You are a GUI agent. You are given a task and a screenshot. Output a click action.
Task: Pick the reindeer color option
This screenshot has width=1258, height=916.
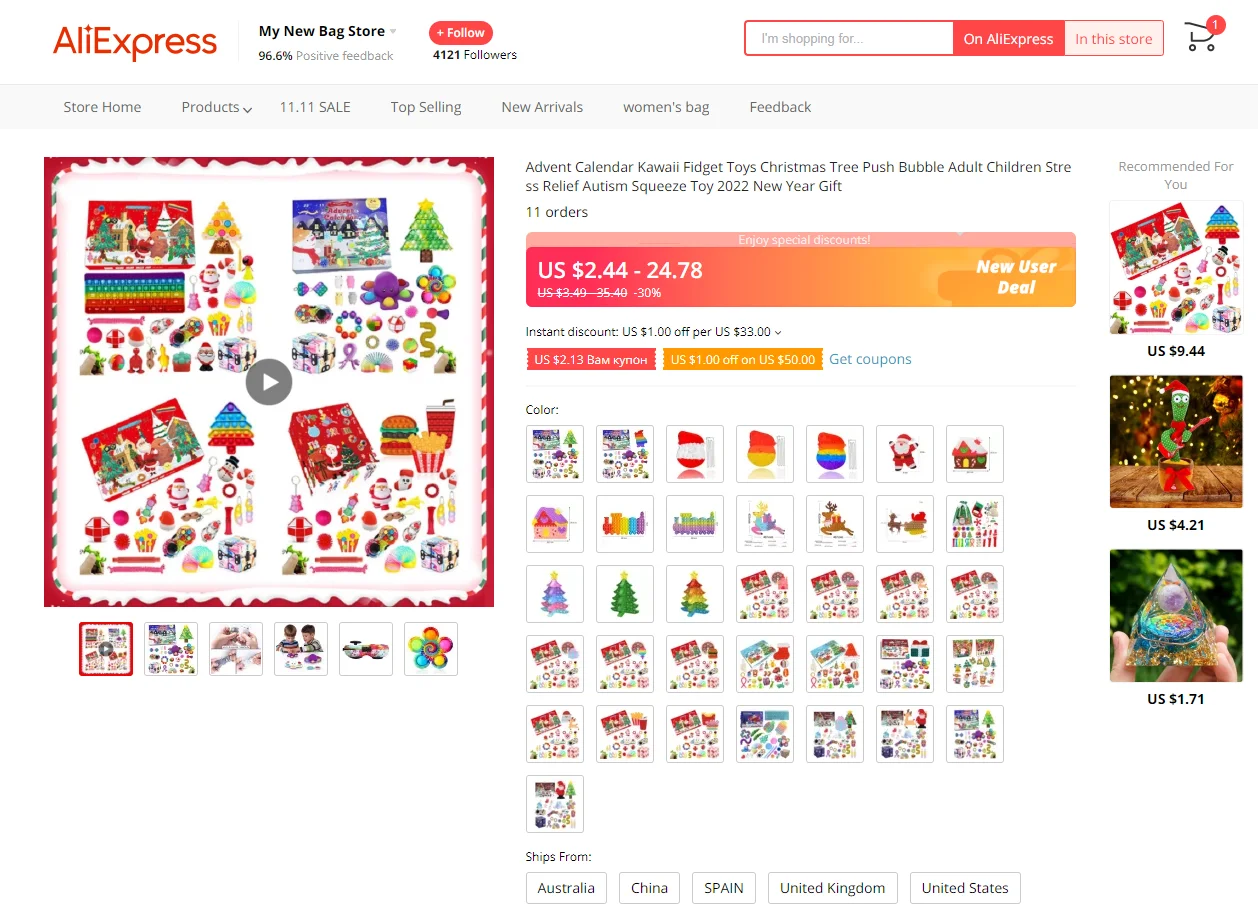point(835,524)
